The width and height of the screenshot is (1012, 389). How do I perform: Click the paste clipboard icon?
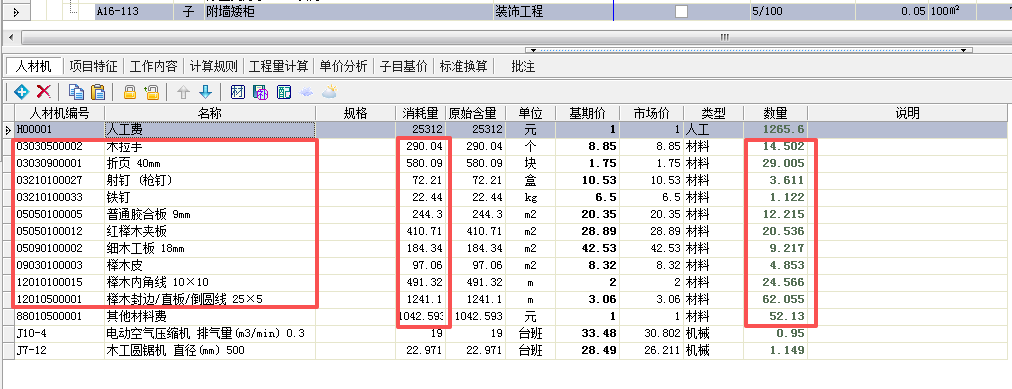[97, 92]
